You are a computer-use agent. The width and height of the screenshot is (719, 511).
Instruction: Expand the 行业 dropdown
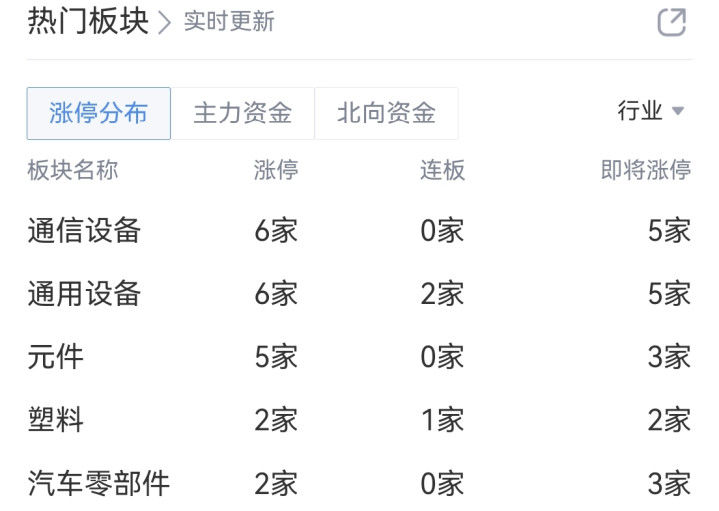[x=641, y=111]
